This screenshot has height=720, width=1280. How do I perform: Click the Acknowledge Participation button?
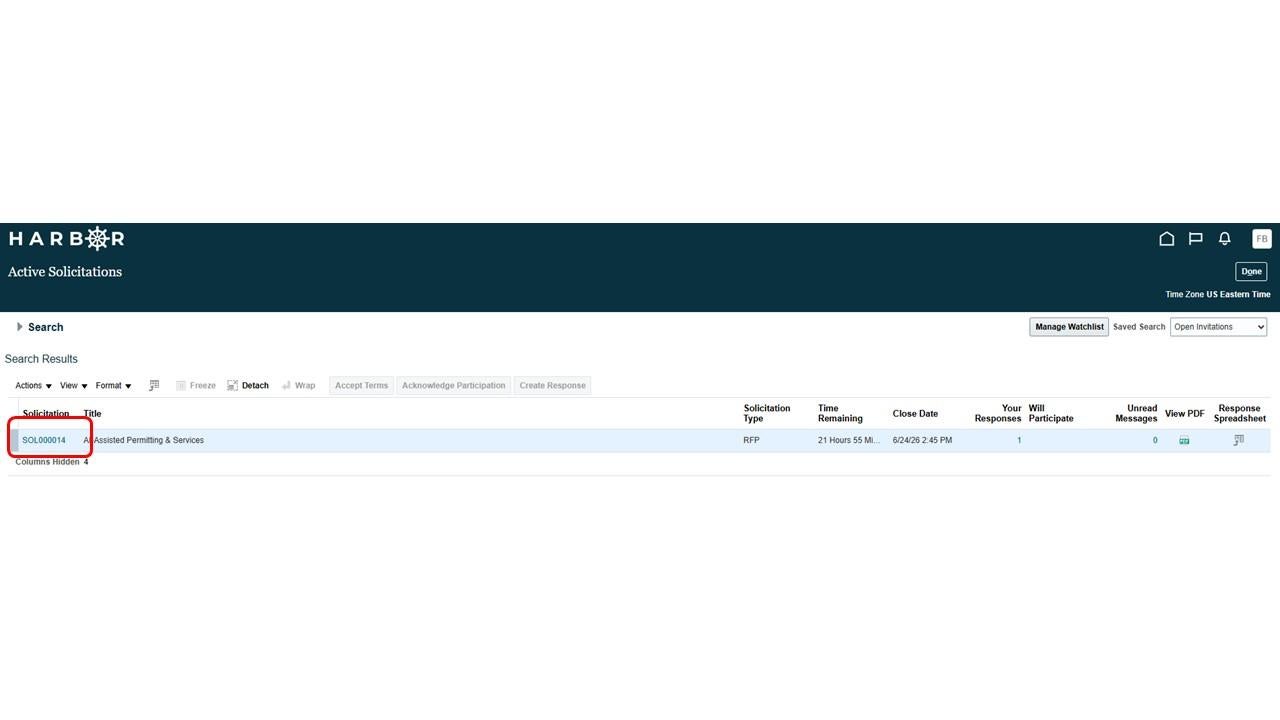453,385
